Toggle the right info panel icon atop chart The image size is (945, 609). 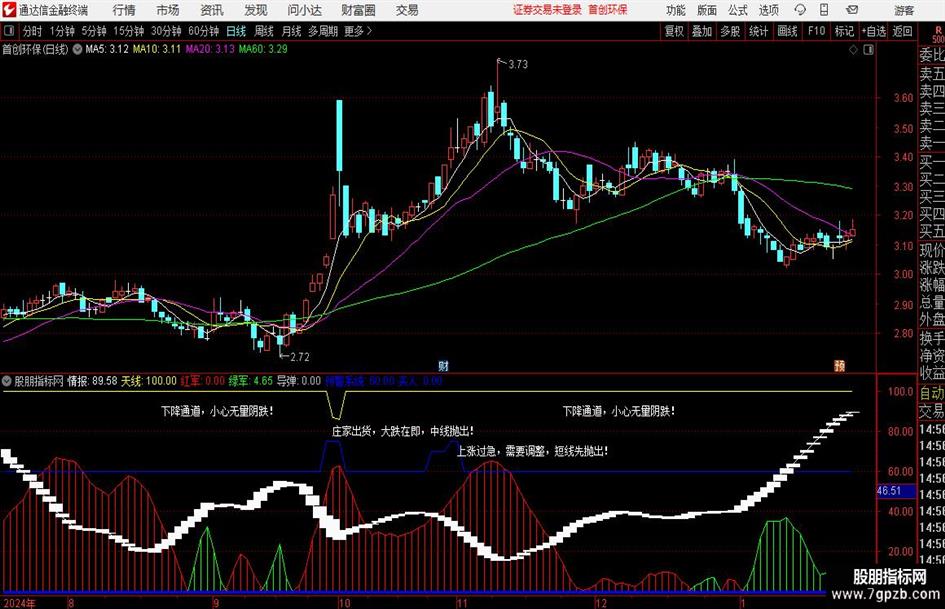(x=868, y=50)
